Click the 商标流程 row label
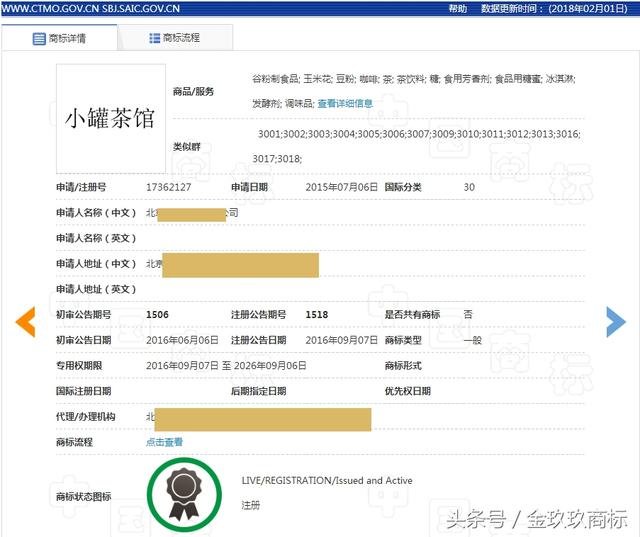 [x=75, y=442]
